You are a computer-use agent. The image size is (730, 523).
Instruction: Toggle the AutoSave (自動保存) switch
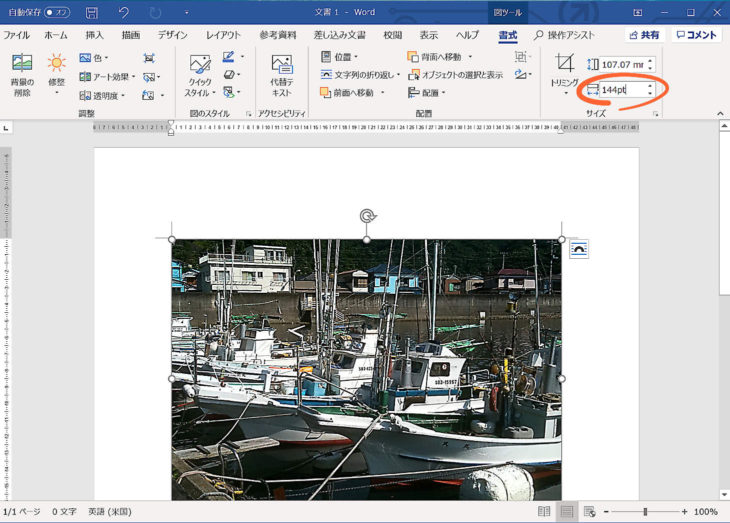tap(57, 13)
